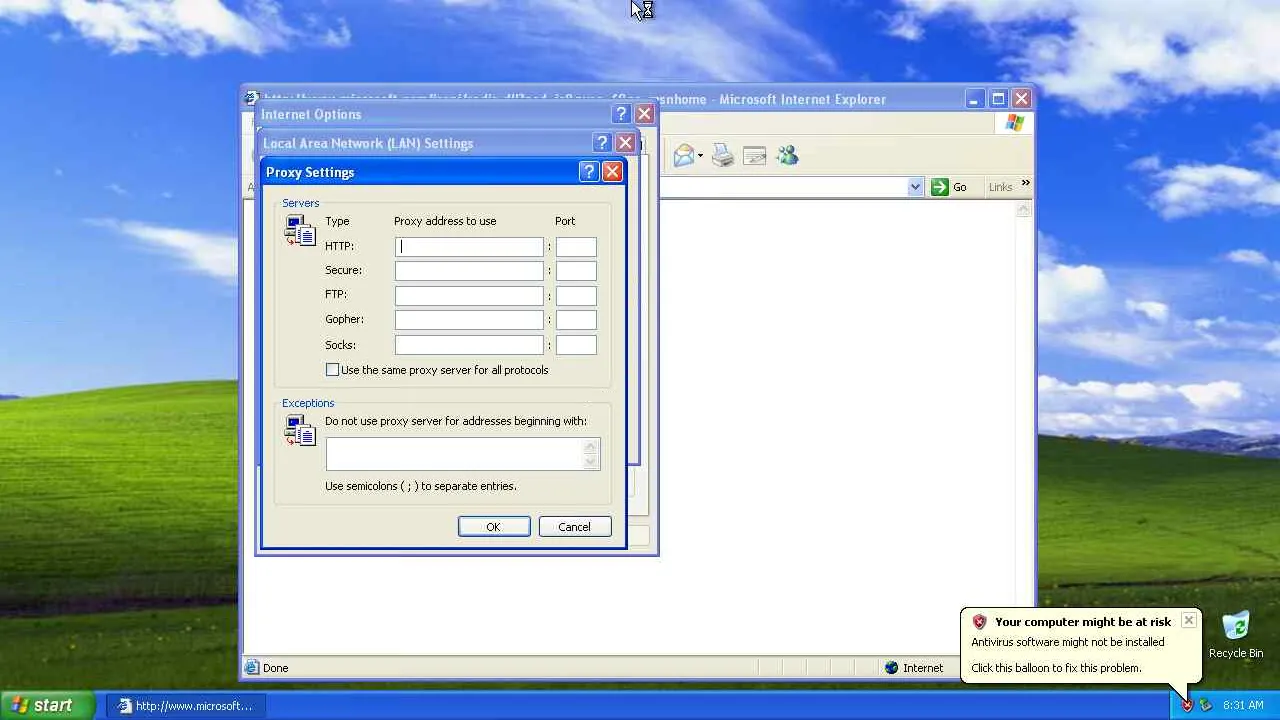Click the Servers network icon in Proxy Settings
Viewport: 1280px width, 720px height.
(x=300, y=231)
